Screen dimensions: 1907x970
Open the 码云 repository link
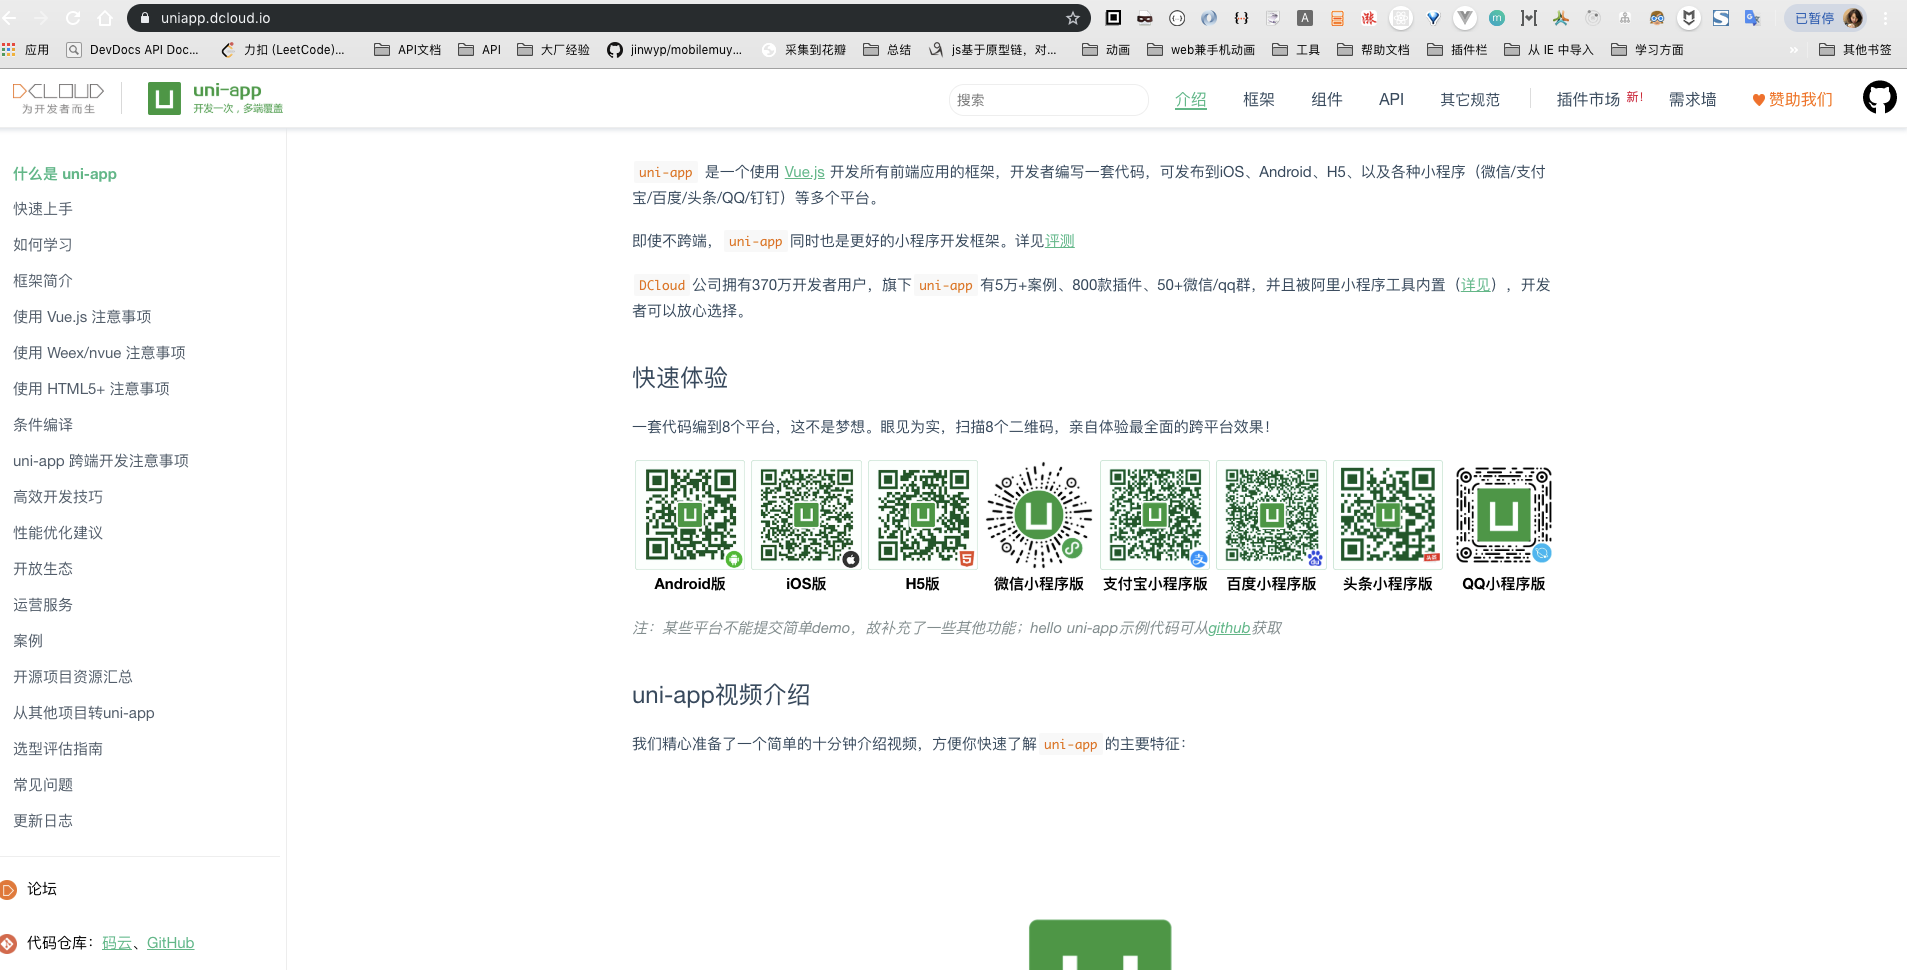pos(117,943)
